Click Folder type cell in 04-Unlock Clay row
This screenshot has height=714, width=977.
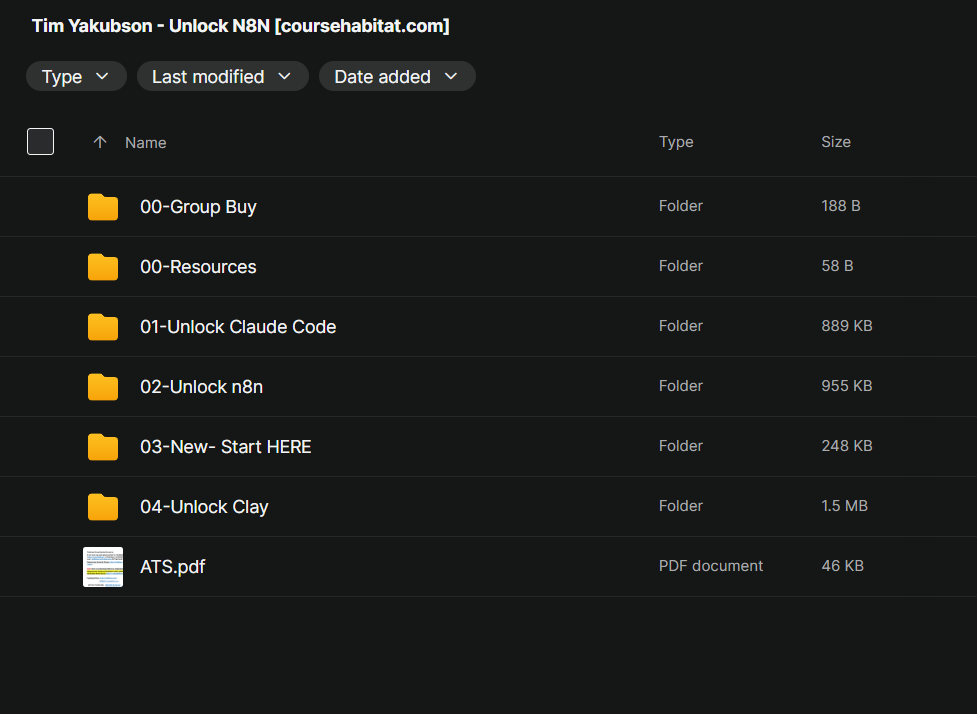coord(680,506)
